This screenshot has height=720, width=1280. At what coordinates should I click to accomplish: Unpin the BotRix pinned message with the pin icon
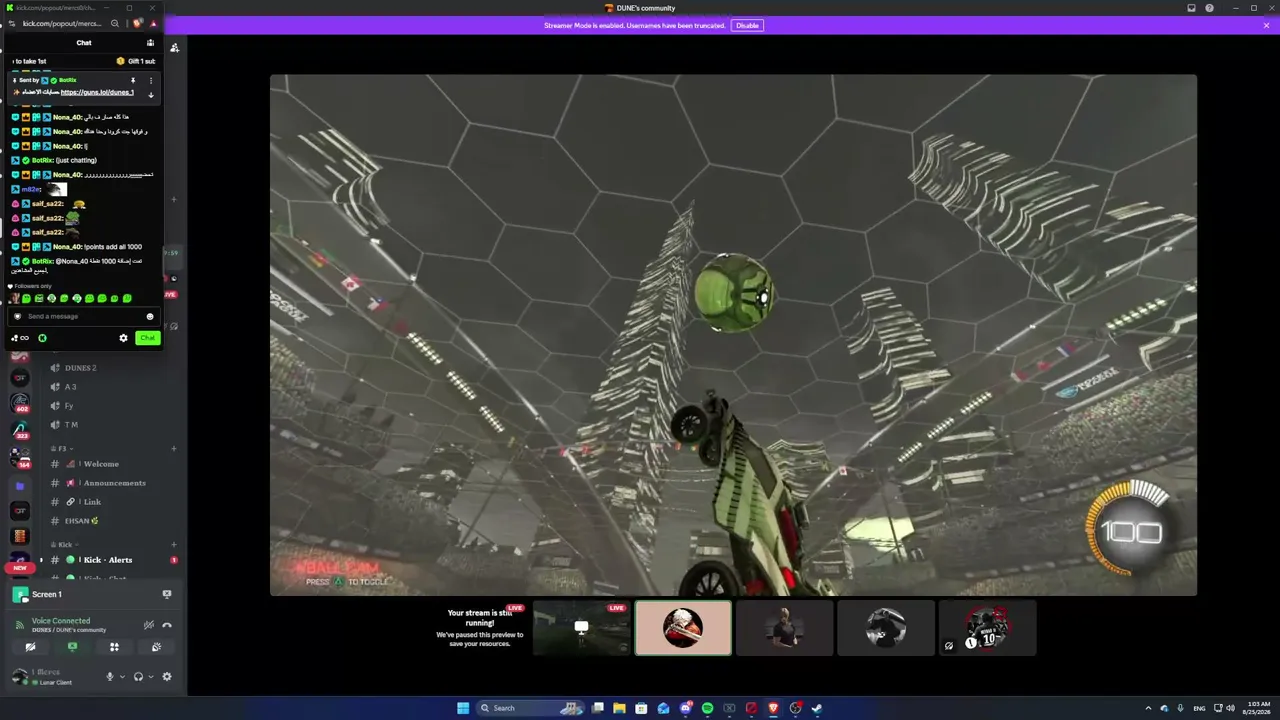coord(133,80)
